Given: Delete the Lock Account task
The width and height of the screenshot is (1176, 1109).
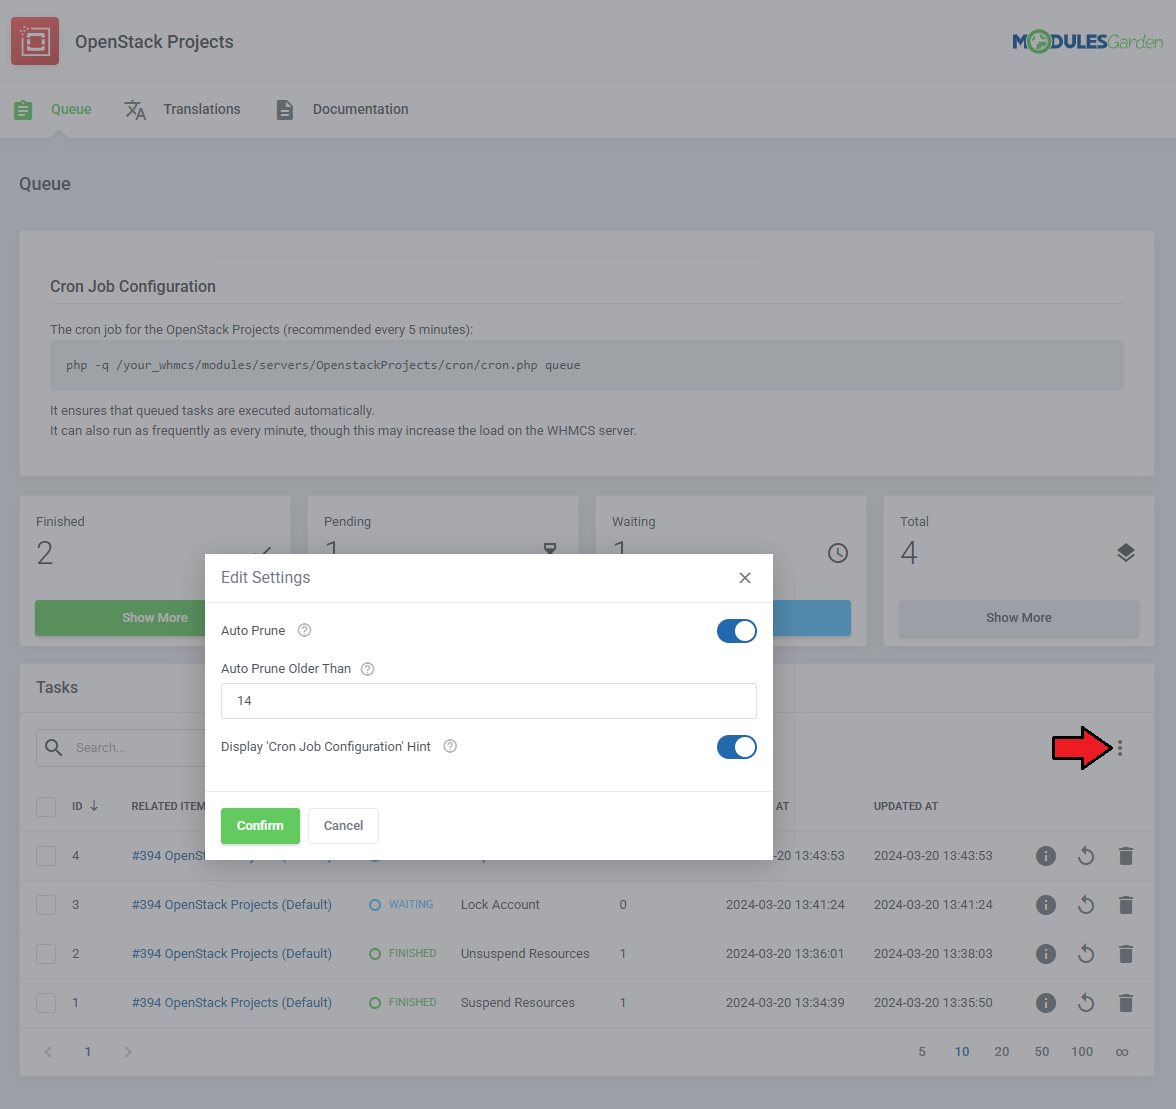Looking at the screenshot, I should click(1126, 905).
